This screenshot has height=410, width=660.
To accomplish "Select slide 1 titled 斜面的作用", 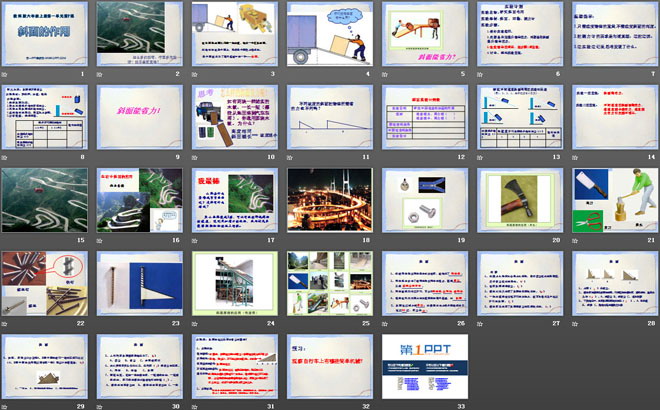I will (x=47, y=35).
